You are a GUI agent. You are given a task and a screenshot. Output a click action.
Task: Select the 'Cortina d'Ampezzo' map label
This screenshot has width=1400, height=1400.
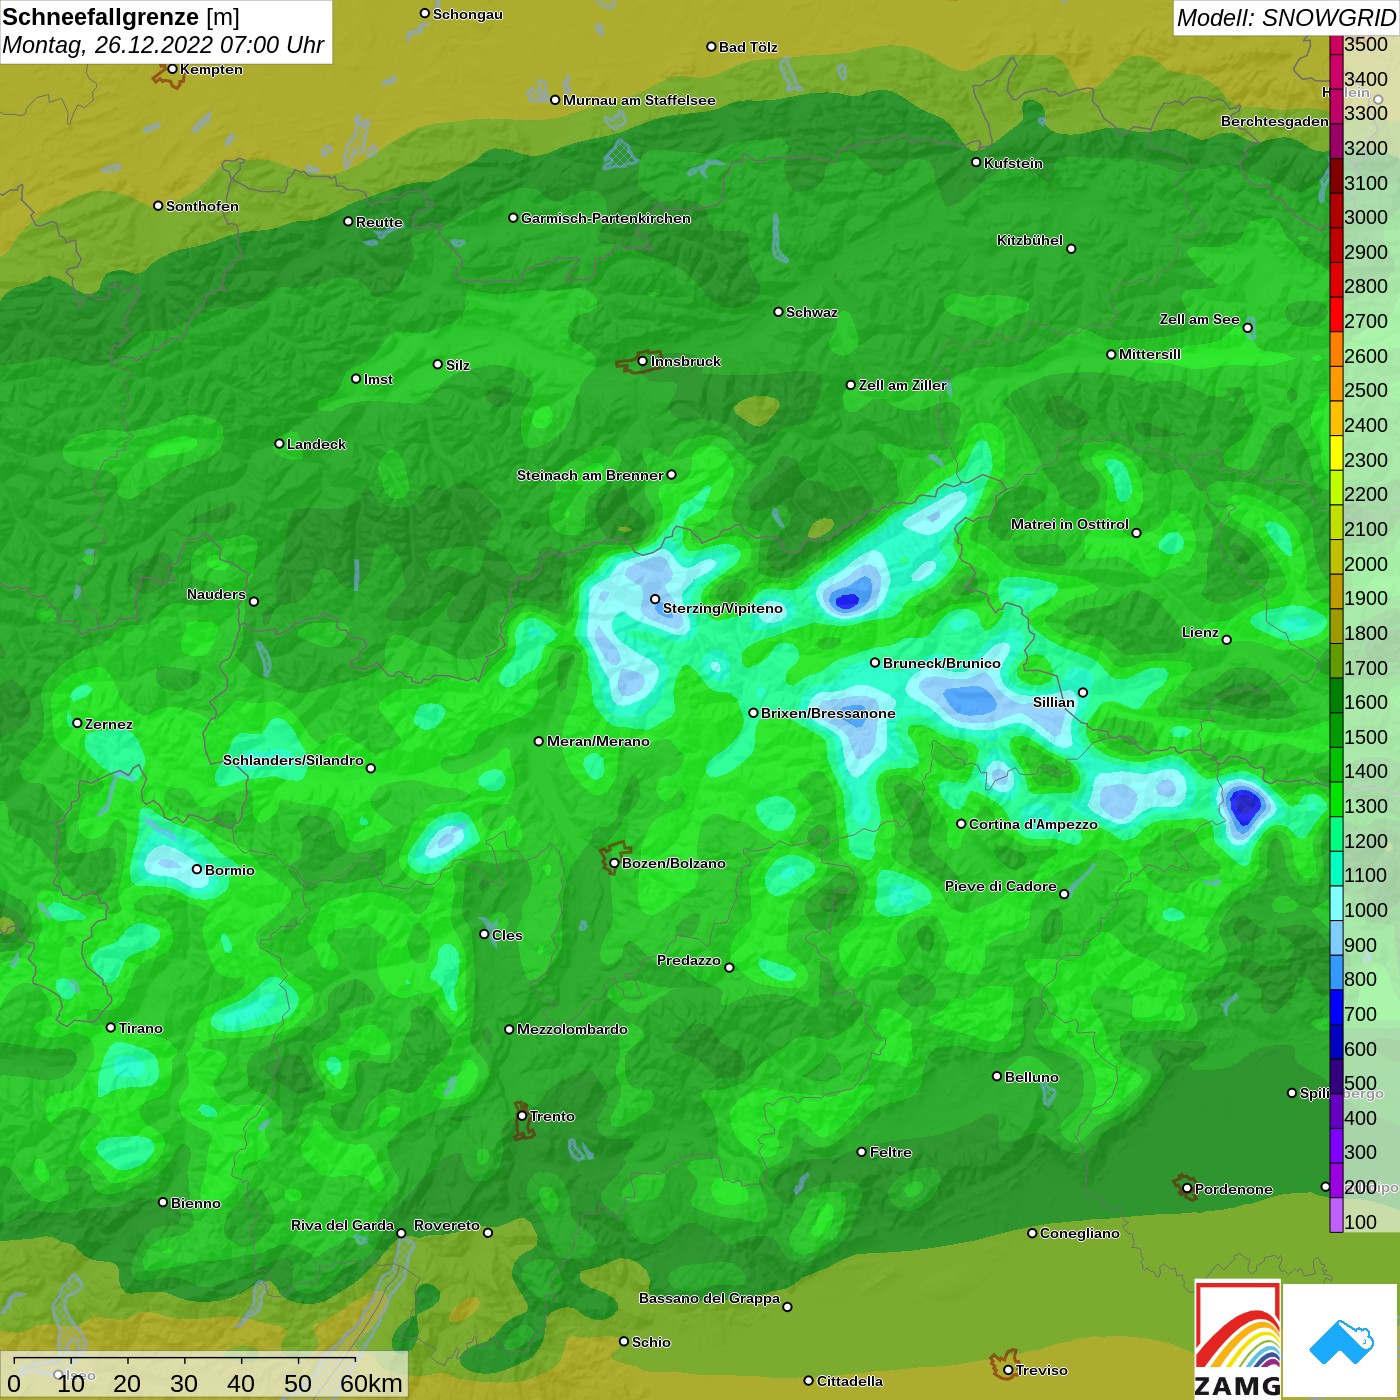point(1033,824)
